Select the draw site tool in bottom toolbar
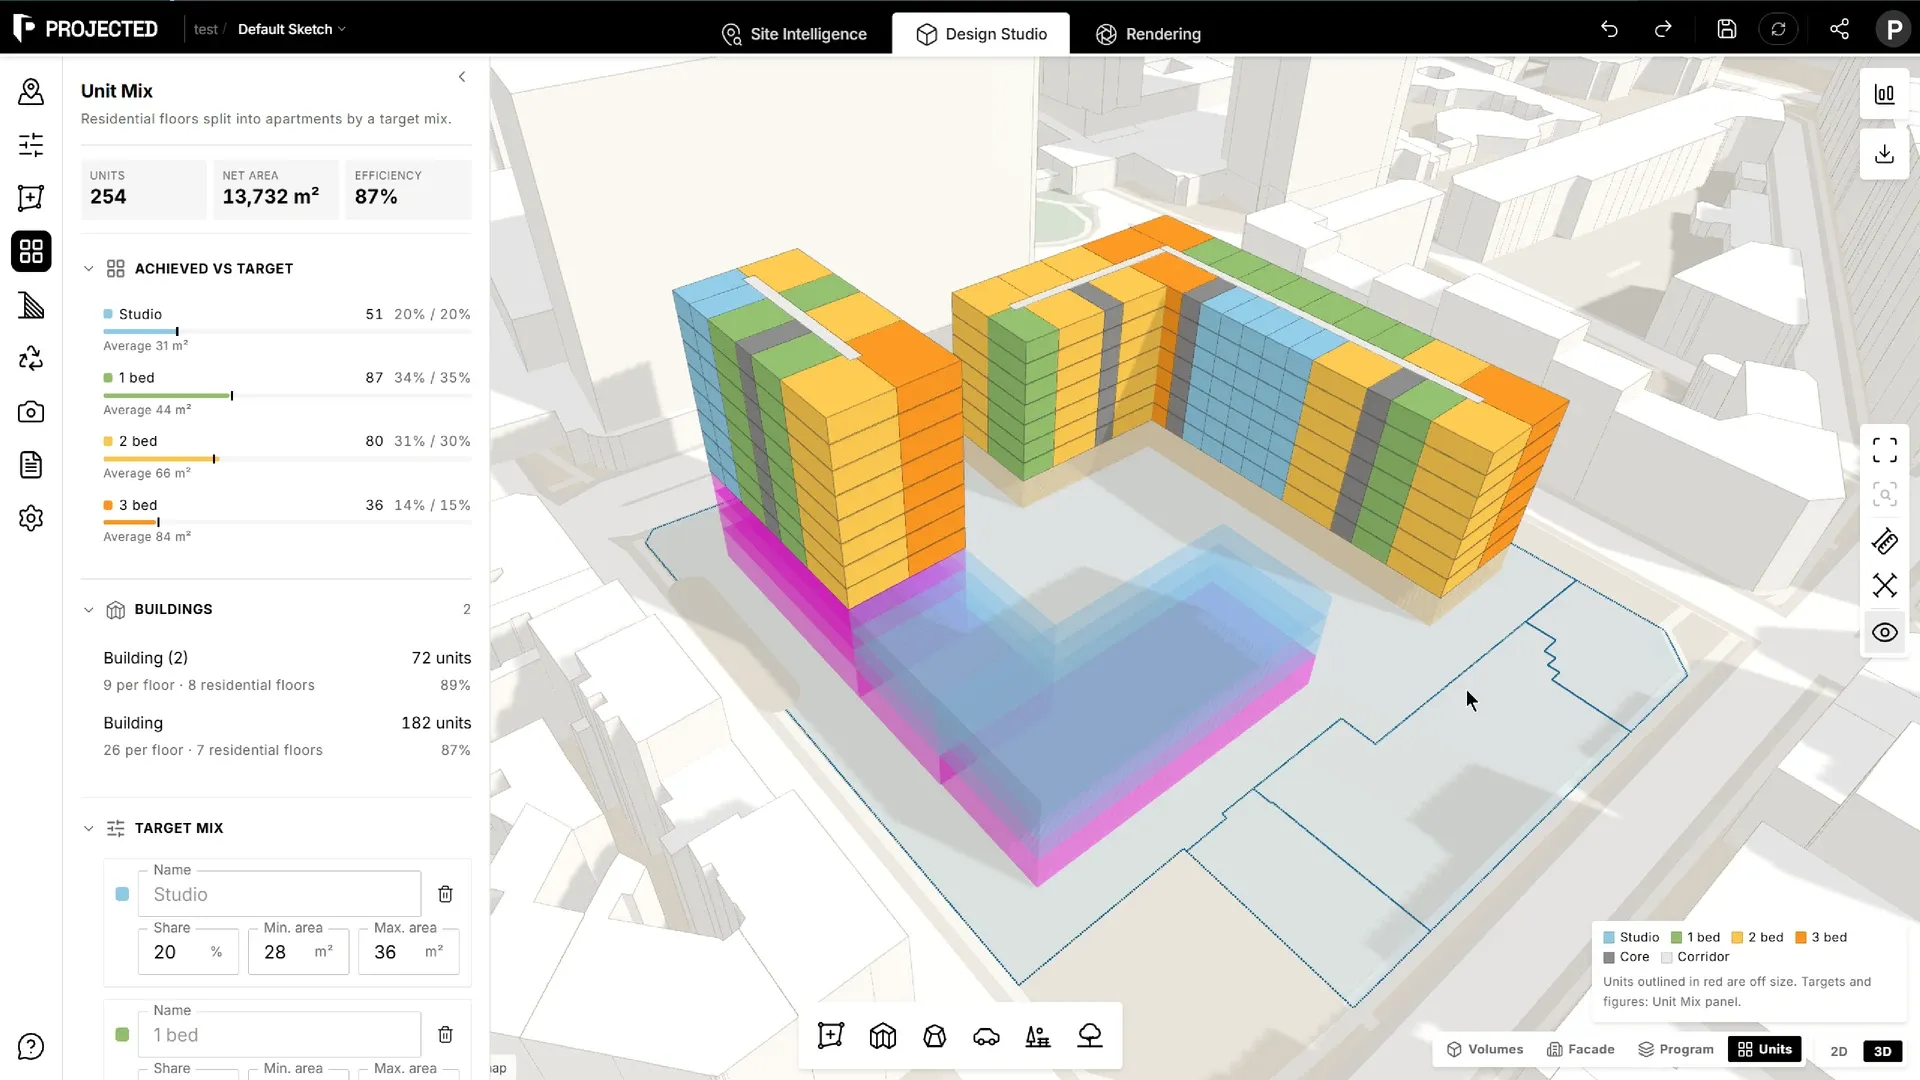The image size is (1920, 1080). (830, 1036)
